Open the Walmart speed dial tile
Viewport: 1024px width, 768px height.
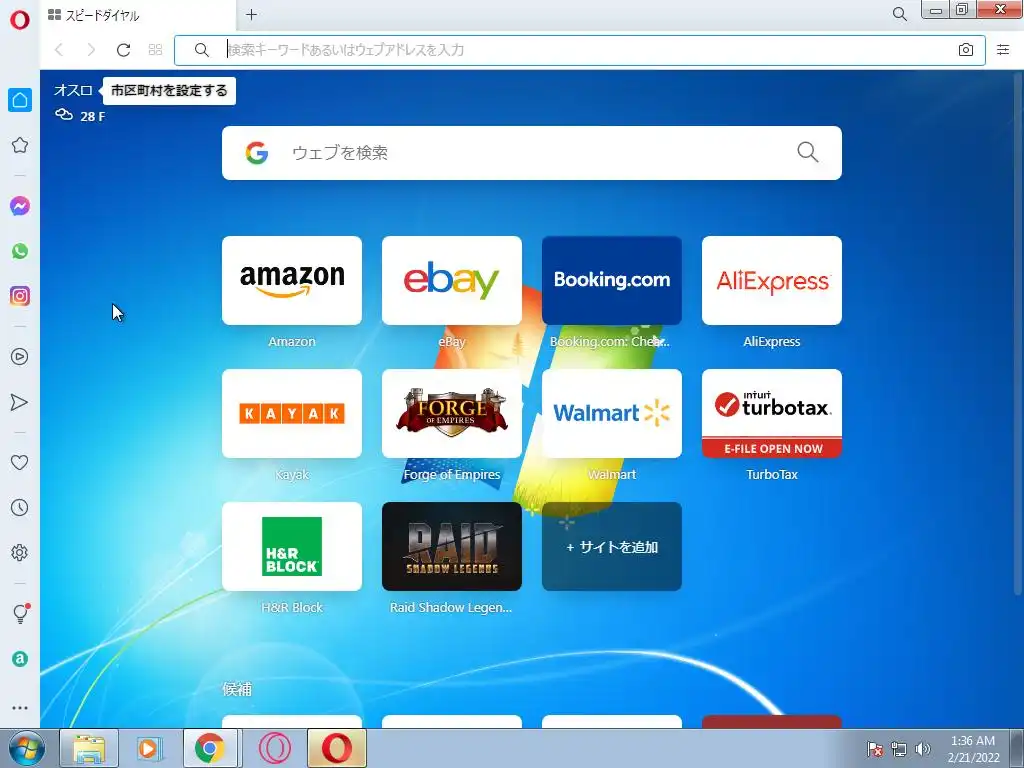coord(612,413)
